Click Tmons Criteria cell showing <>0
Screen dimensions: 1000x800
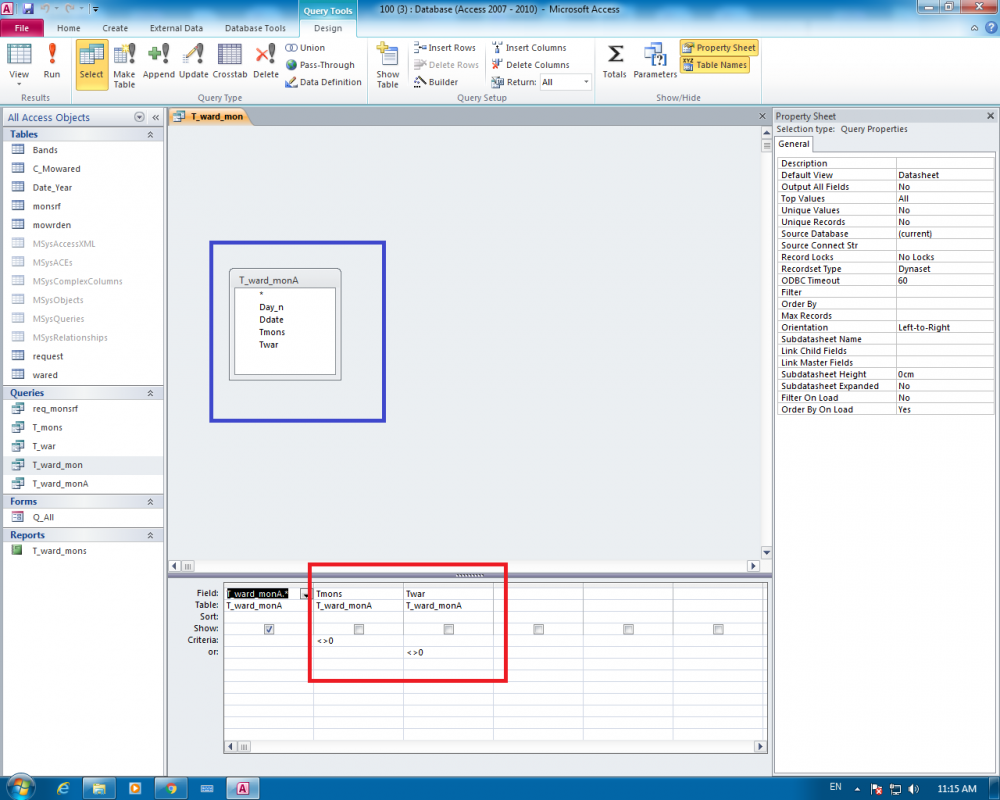click(358, 641)
